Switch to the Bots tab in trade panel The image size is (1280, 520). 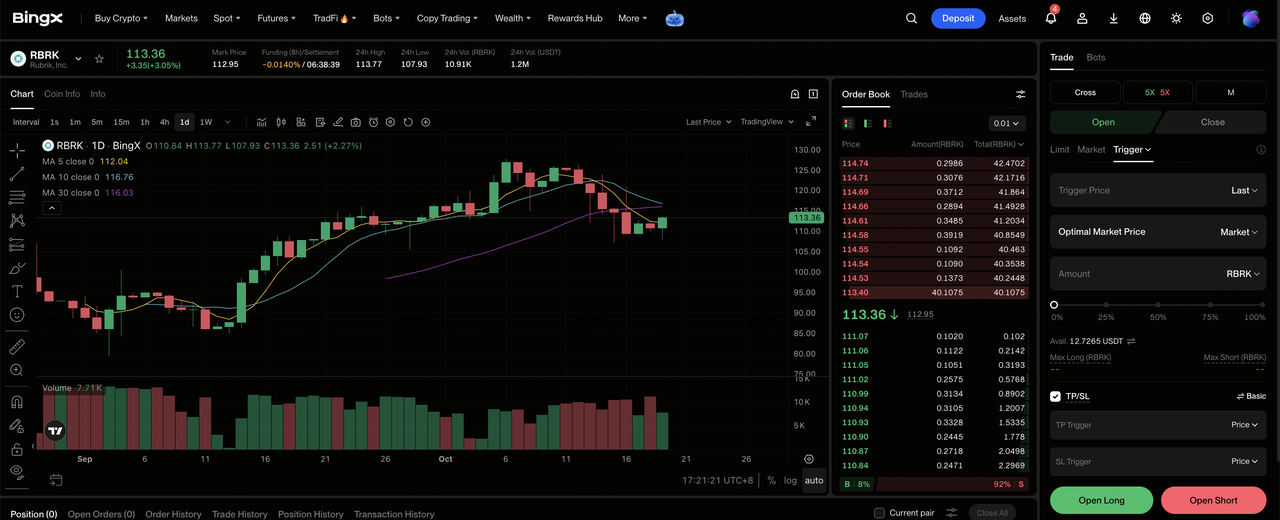(x=1096, y=57)
